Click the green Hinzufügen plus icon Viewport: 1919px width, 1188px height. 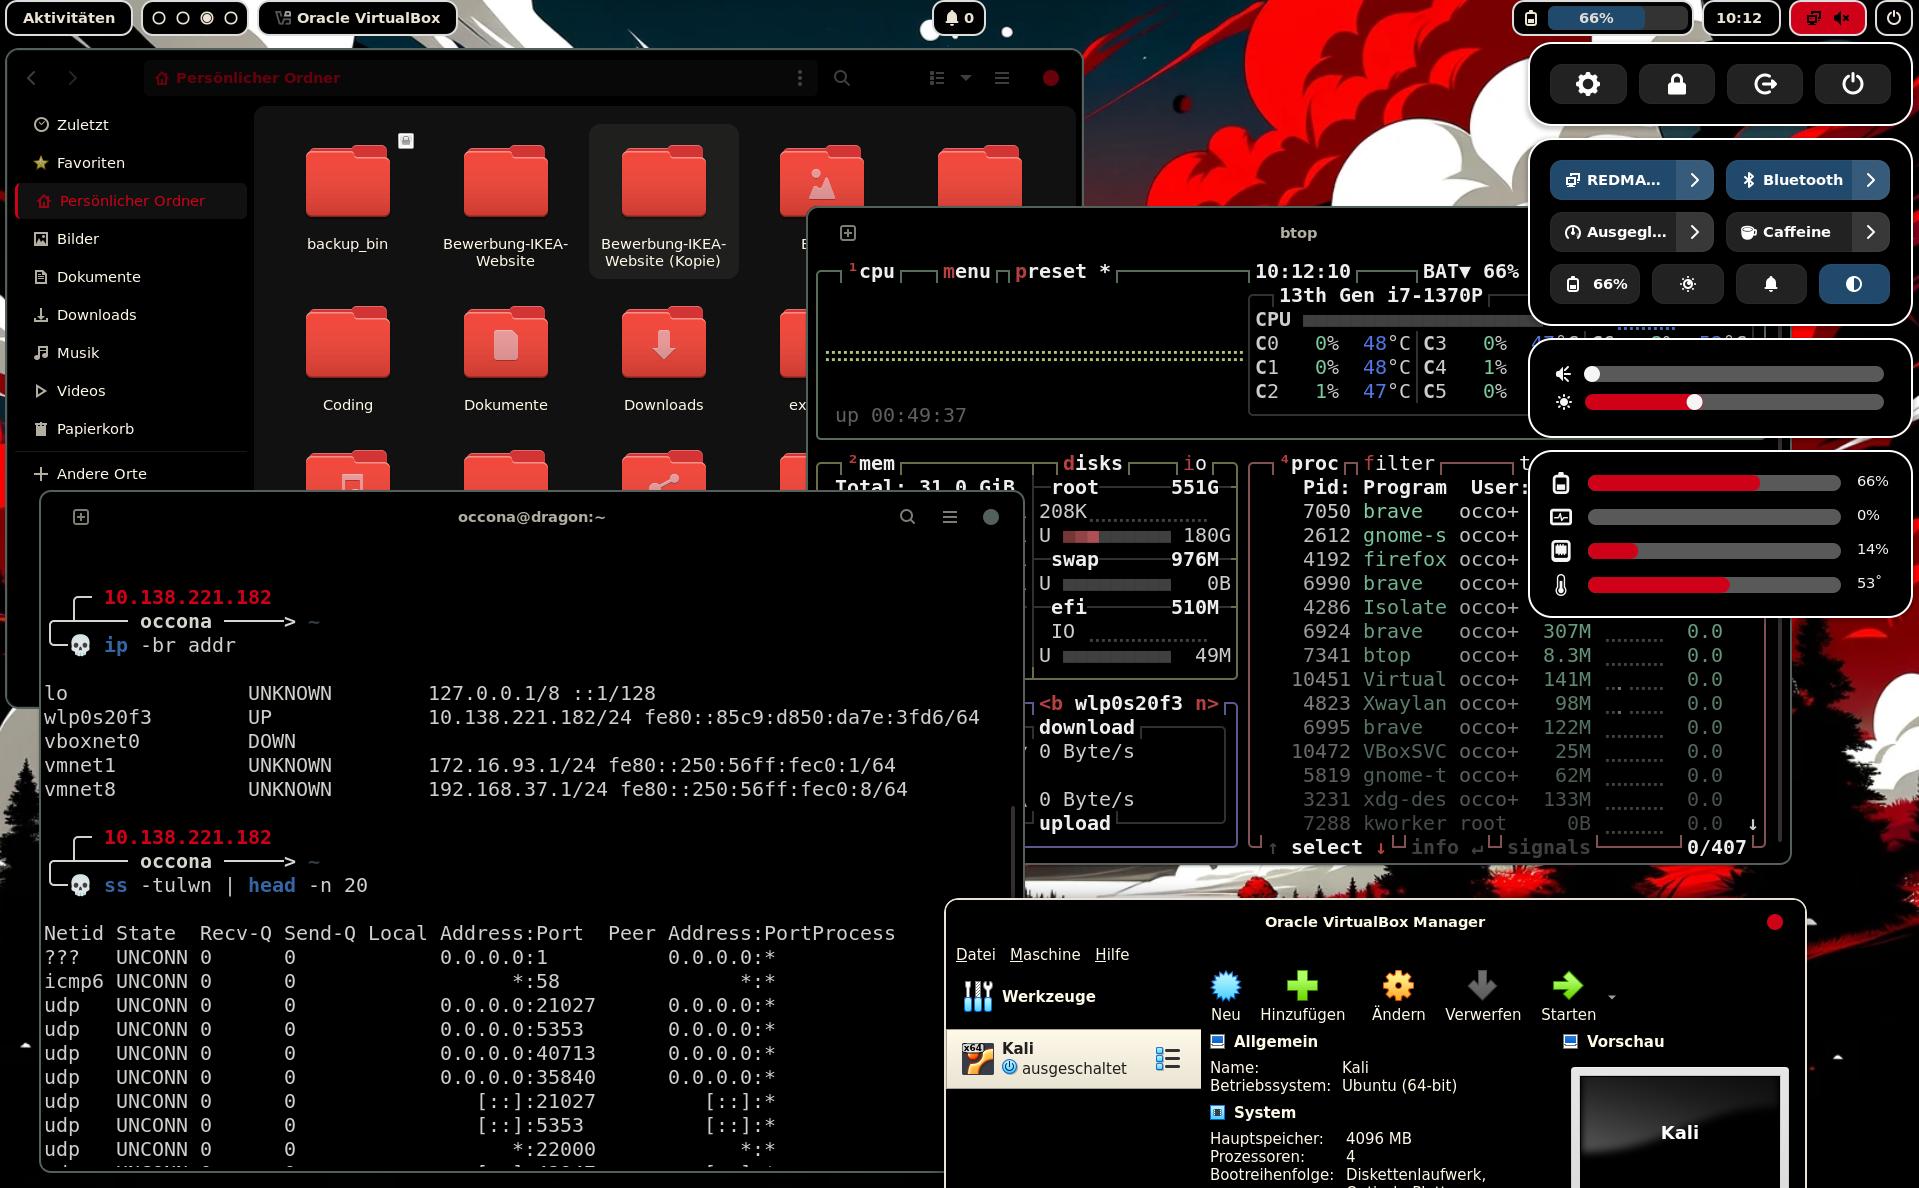(1301, 987)
